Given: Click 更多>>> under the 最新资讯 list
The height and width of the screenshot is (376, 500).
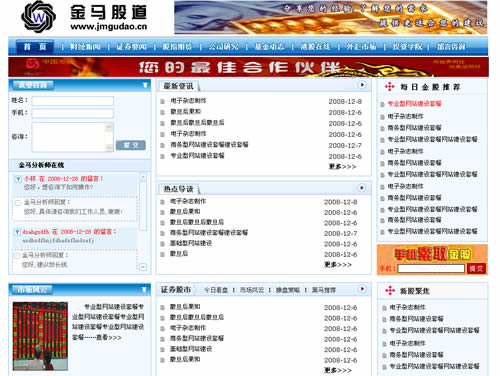Looking at the screenshot, I should pos(342,166).
